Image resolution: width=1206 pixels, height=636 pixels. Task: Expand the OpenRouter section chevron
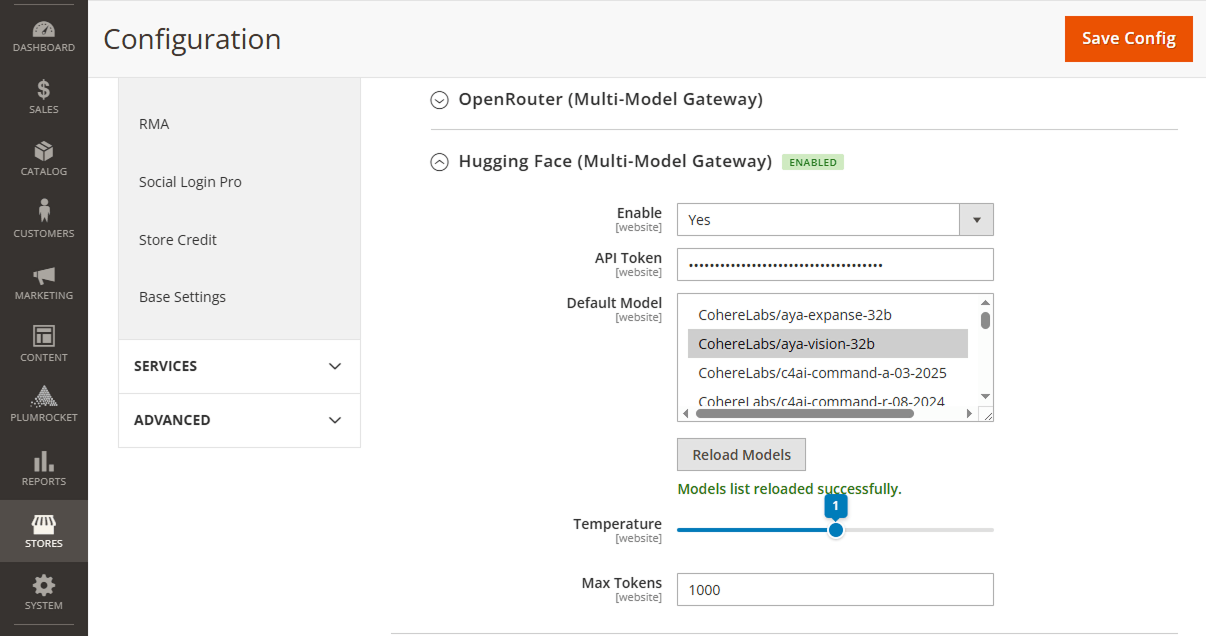439,100
